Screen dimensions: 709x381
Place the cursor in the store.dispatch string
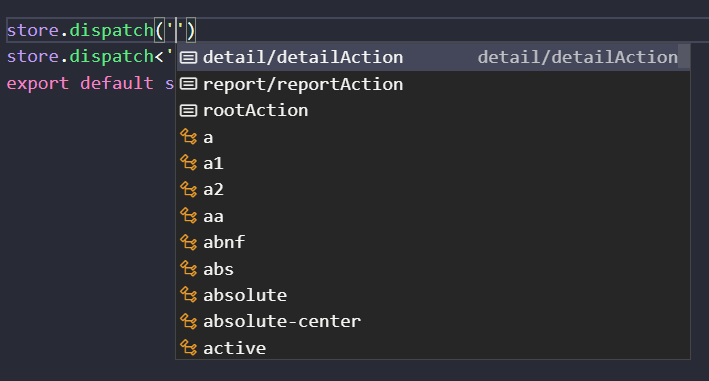175,31
